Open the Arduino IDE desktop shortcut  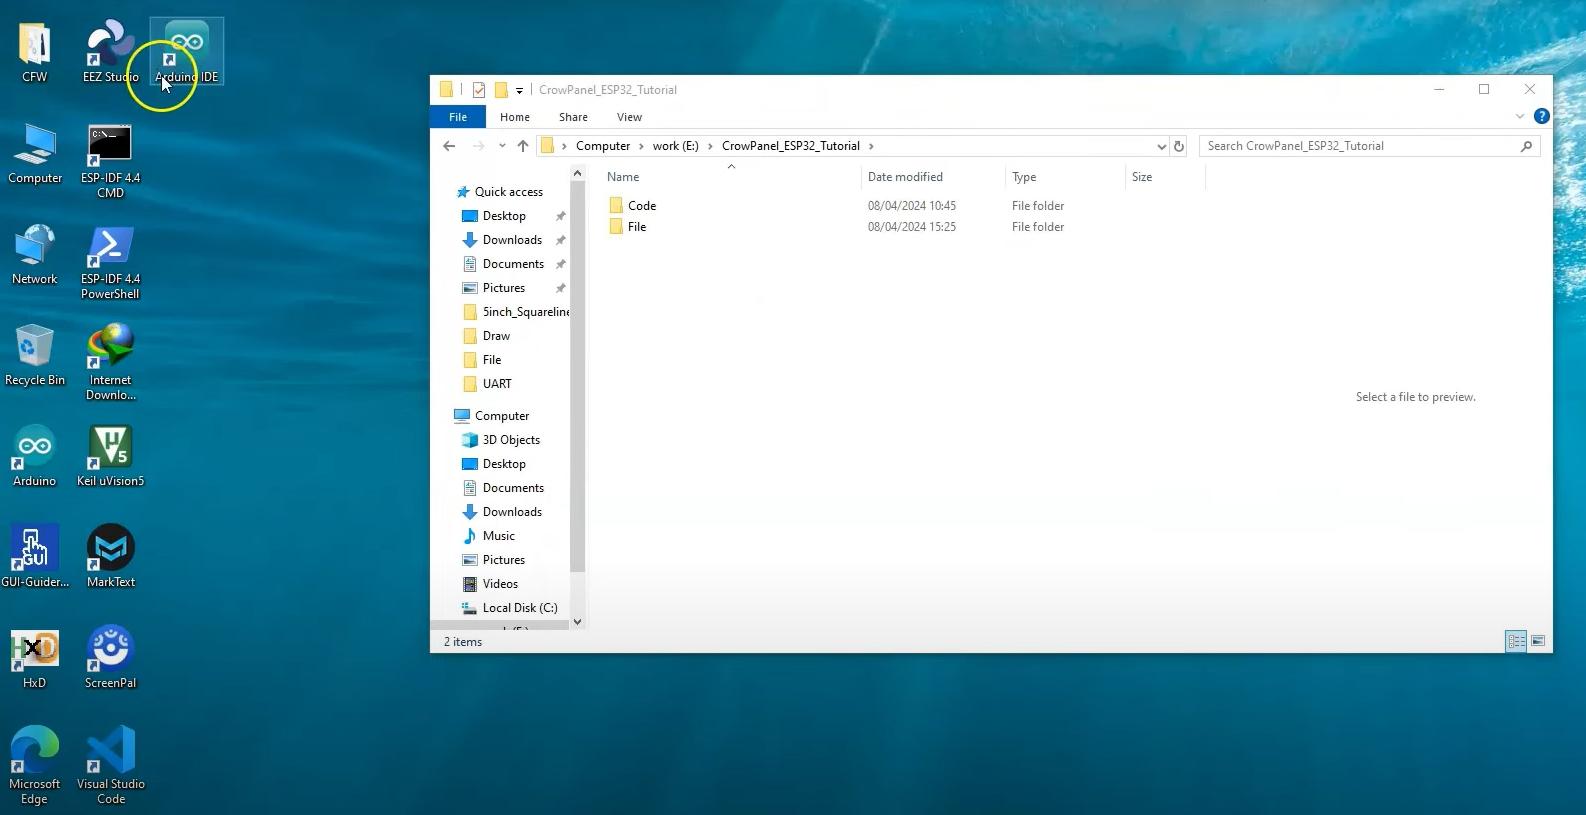(x=186, y=52)
